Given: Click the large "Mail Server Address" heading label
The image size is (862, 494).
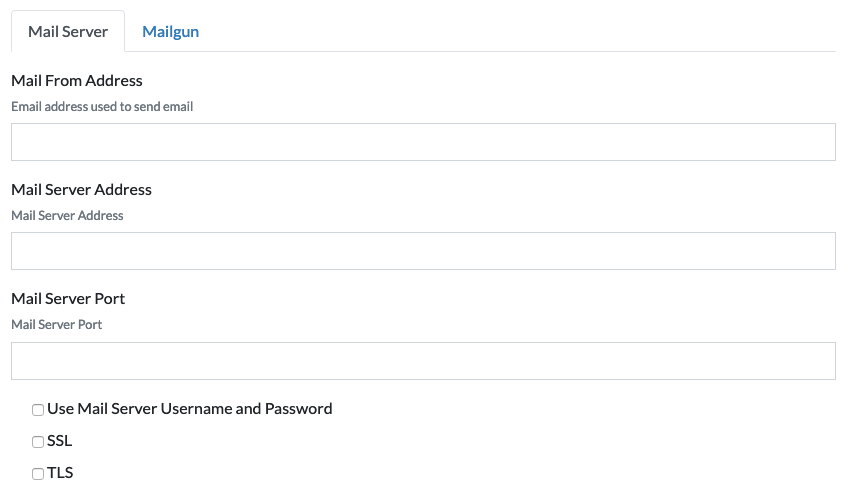Looking at the screenshot, I should [81, 189].
